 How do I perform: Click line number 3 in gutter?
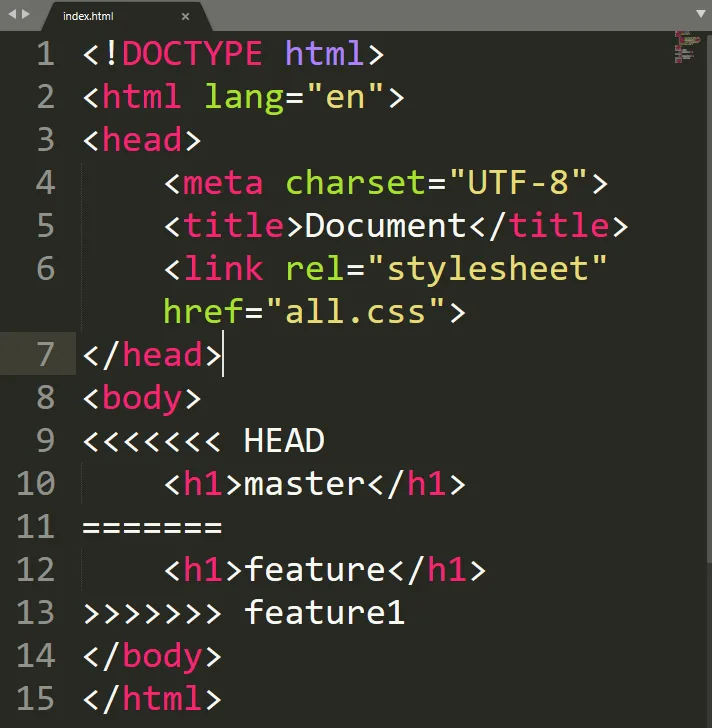45,139
